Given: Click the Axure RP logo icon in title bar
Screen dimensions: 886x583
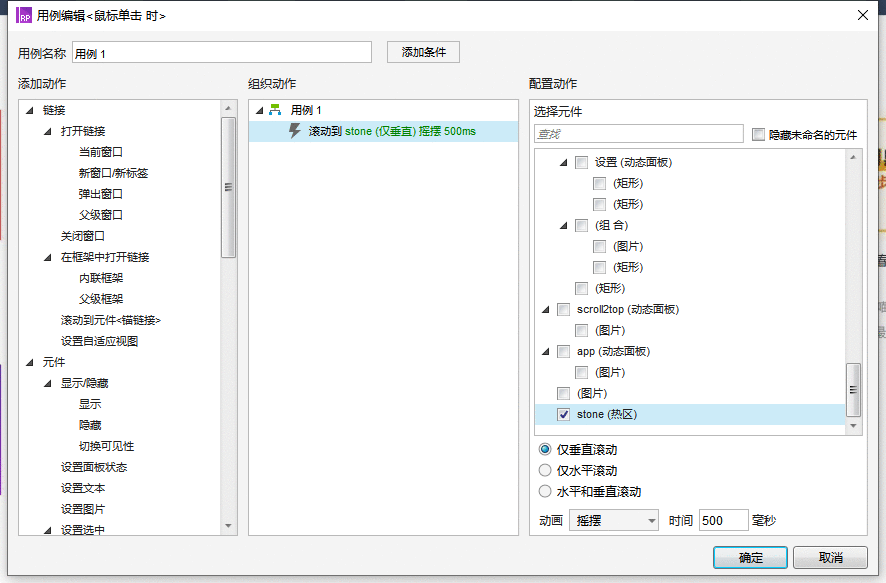Looking at the screenshot, I should pyautogui.click(x=24, y=15).
